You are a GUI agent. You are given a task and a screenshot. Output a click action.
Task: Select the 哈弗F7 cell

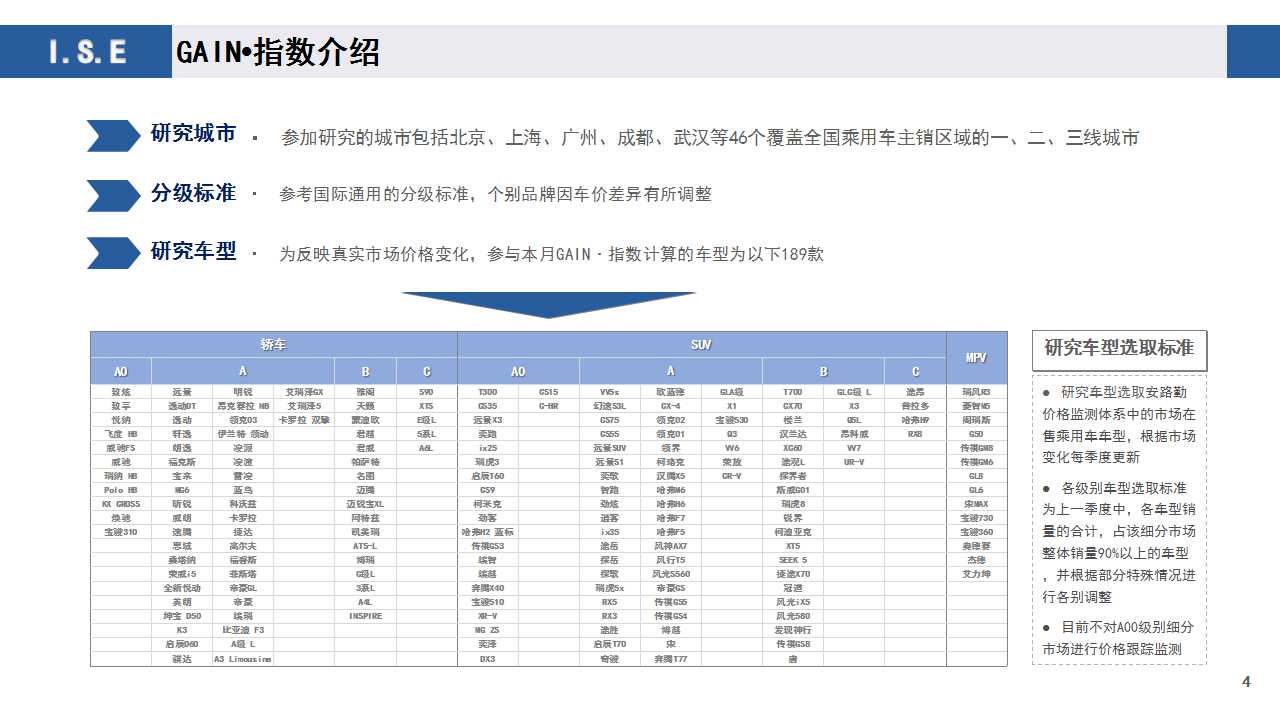(x=671, y=518)
